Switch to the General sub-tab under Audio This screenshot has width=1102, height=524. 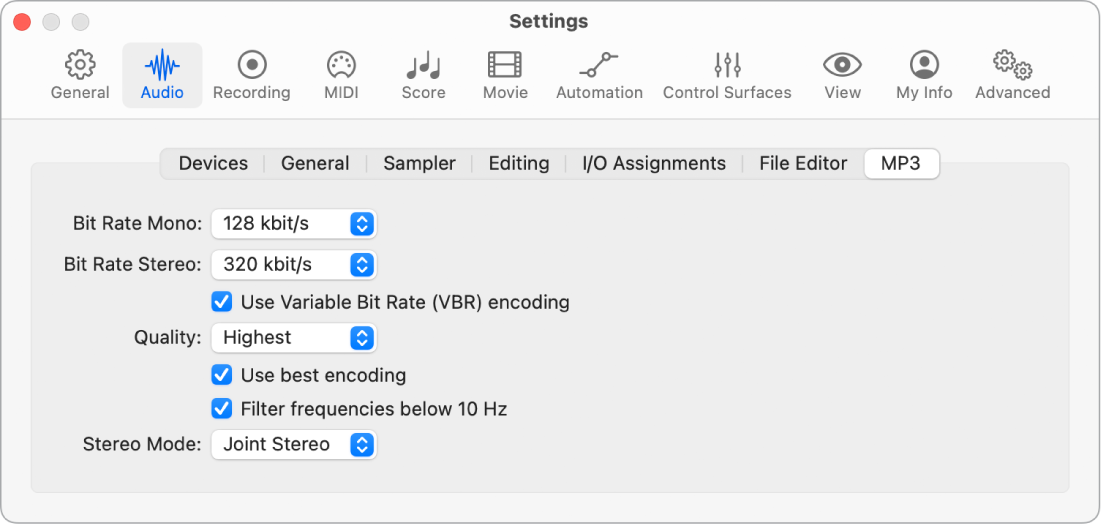pos(315,163)
